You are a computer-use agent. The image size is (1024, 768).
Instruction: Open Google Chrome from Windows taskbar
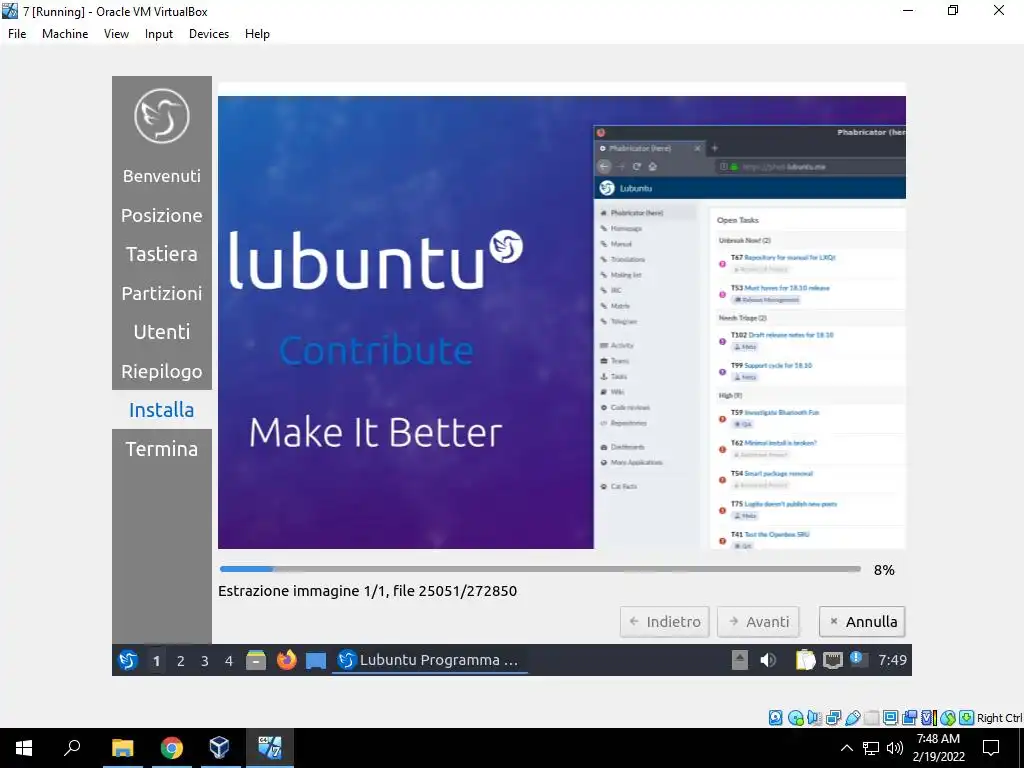point(172,748)
